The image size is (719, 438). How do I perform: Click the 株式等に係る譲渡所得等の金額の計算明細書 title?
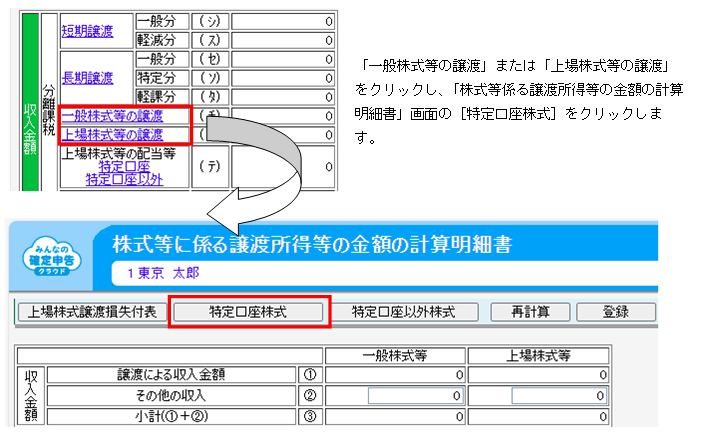click(312, 244)
